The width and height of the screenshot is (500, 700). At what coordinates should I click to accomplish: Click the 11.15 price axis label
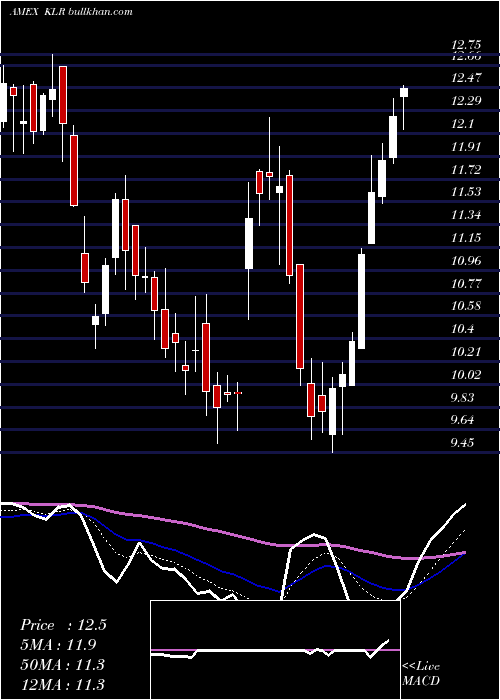(466, 238)
